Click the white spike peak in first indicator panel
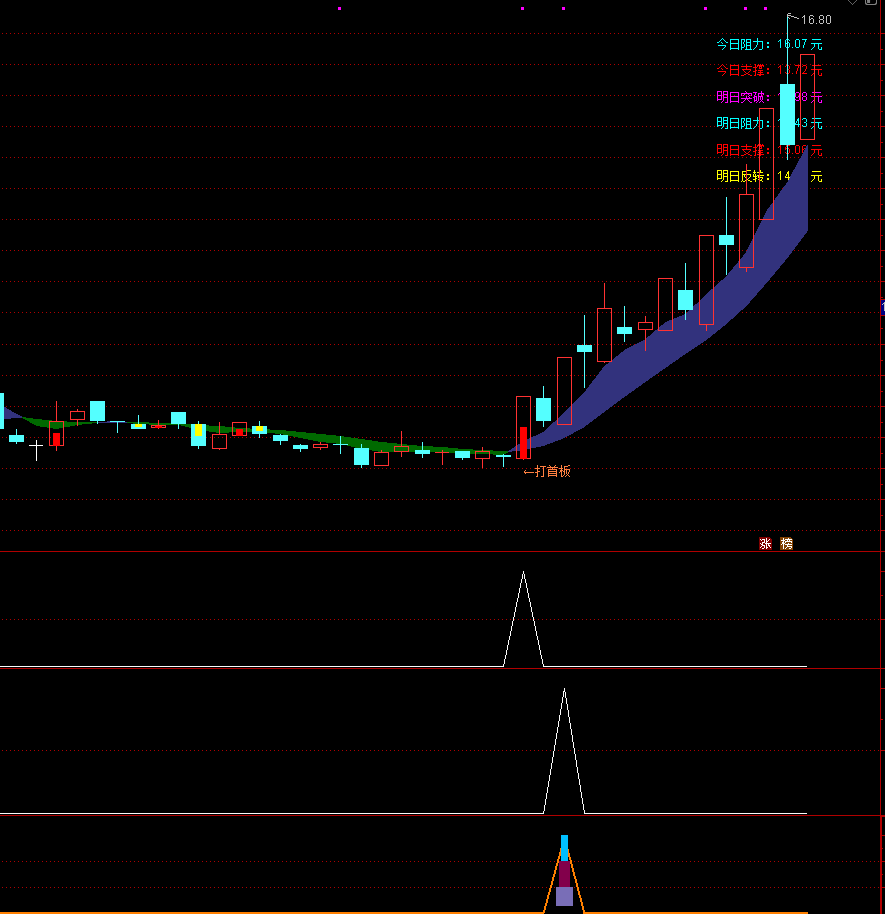The image size is (885, 914). pyautogui.click(x=523, y=574)
